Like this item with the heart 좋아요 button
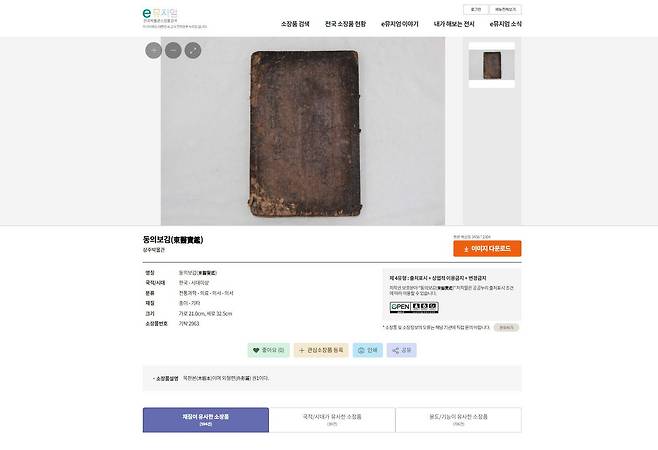 269,350
